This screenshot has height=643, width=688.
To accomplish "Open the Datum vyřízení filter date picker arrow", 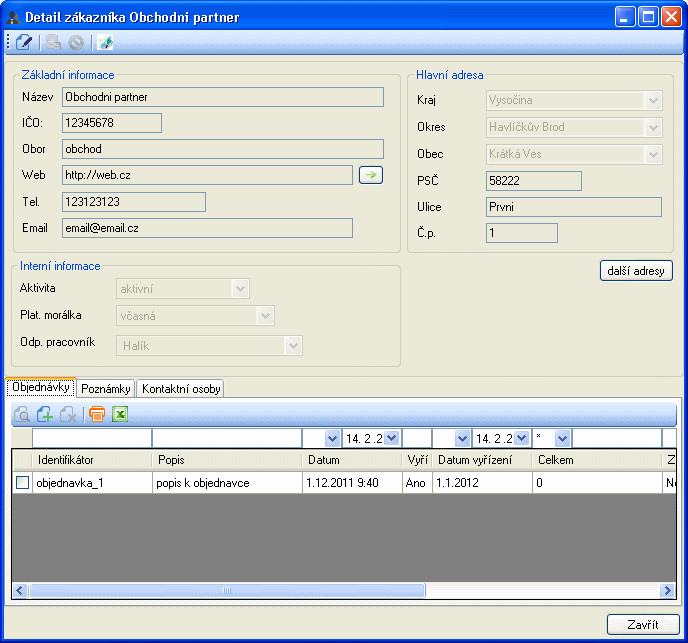I will pos(521,438).
